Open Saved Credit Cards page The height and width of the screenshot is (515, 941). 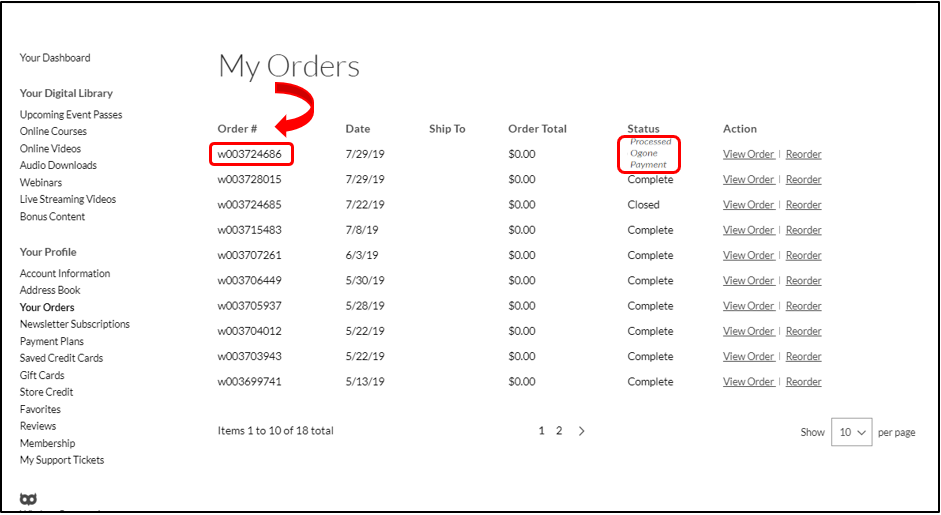[x=61, y=358]
